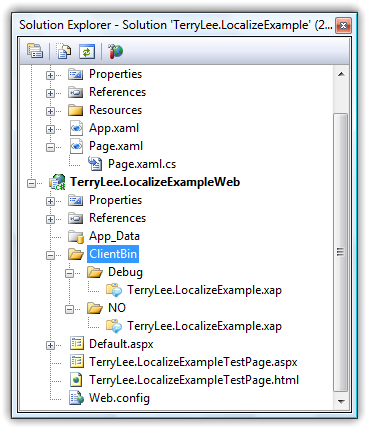Image resolution: width=368 pixels, height=429 pixels.
Task: Expand the first Properties node
Action: pyautogui.click(x=50, y=75)
